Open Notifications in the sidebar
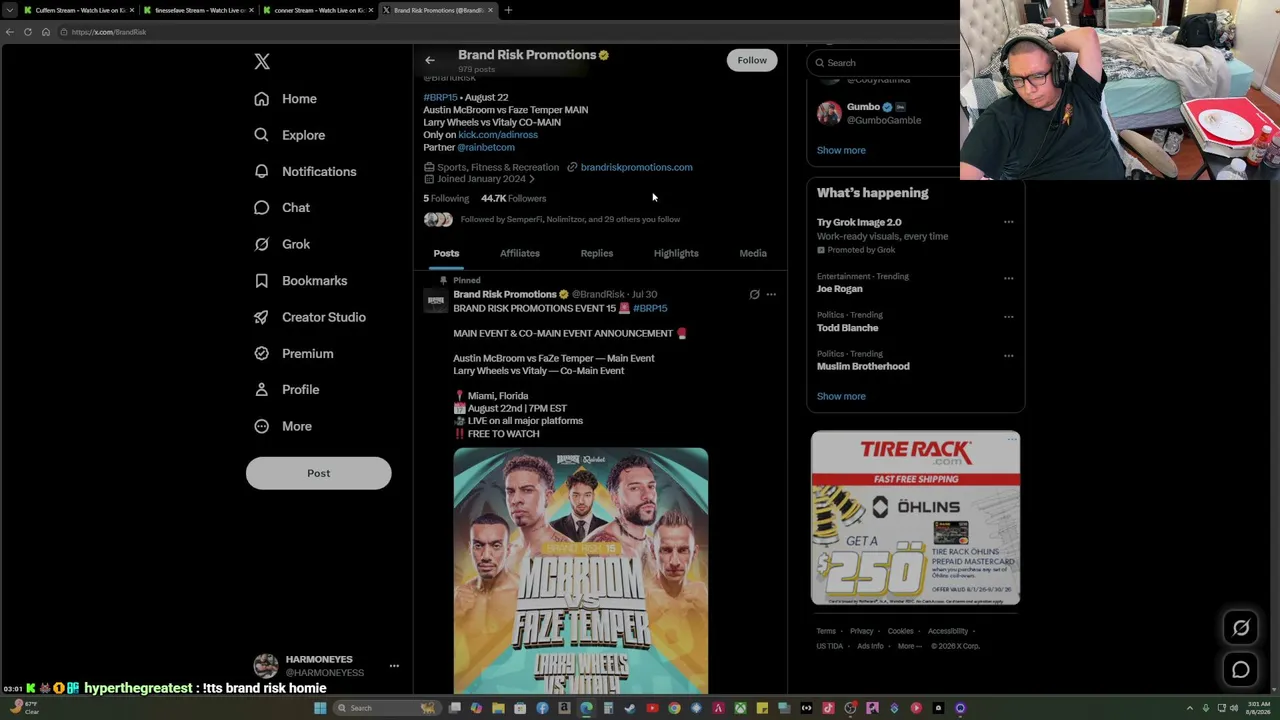1280x720 pixels. tap(305, 171)
